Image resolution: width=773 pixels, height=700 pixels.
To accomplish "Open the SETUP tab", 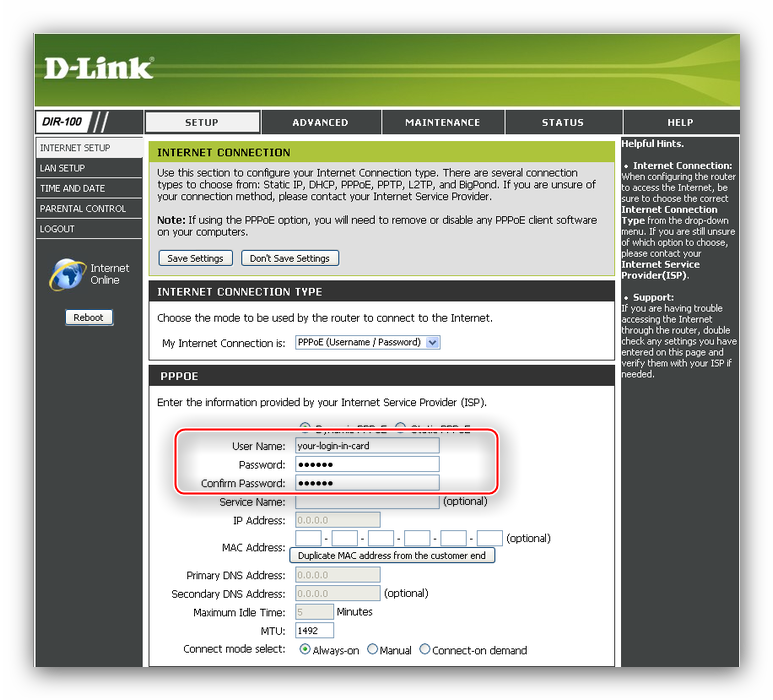I will coord(202,122).
